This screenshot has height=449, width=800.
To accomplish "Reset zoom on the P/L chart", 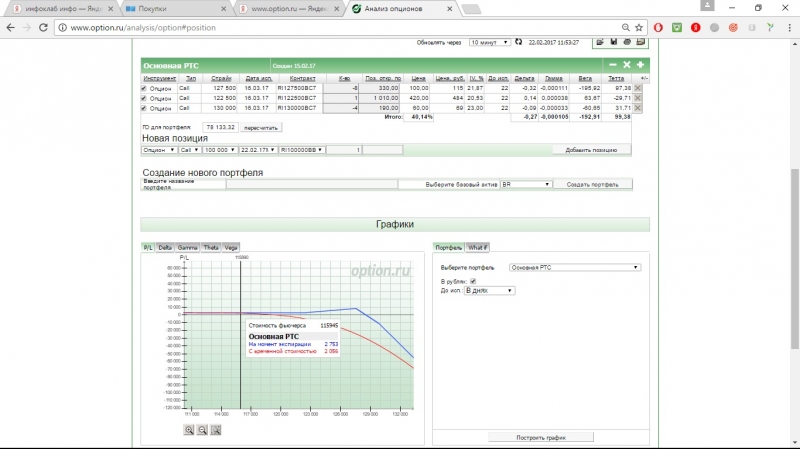I will [216, 430].
